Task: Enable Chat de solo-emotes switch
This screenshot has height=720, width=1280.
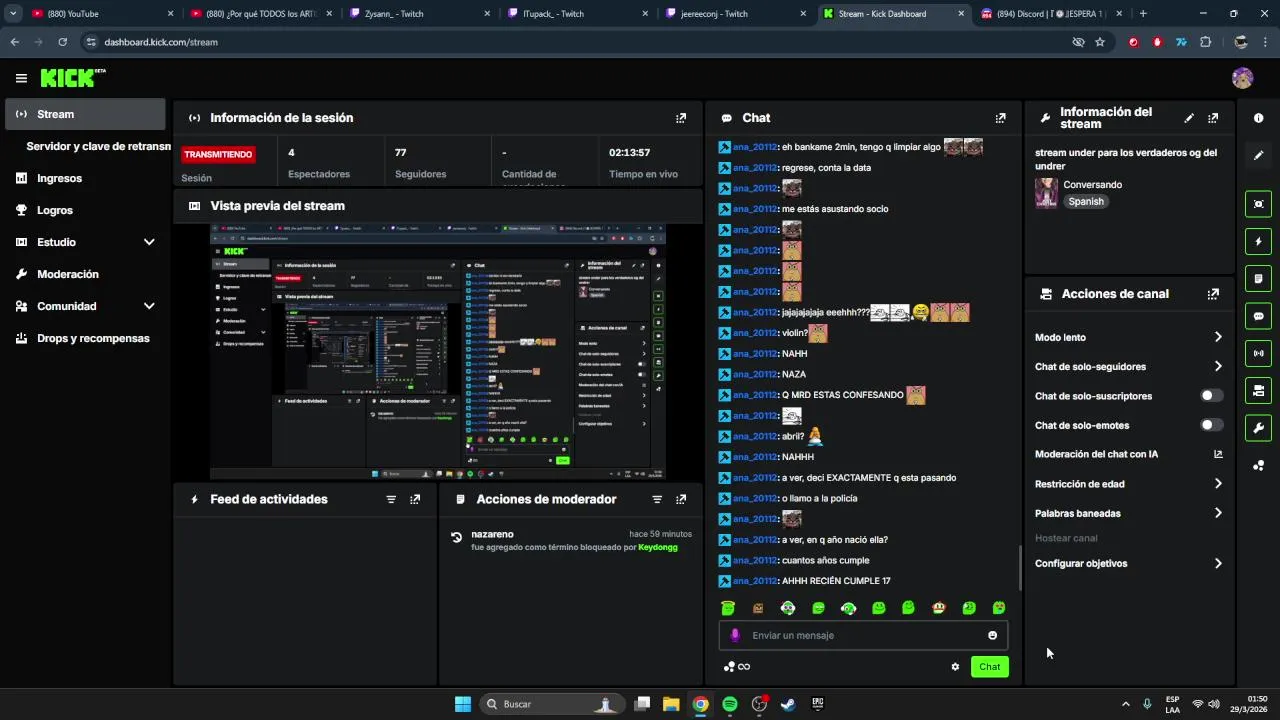Action: click(1211, 425)
